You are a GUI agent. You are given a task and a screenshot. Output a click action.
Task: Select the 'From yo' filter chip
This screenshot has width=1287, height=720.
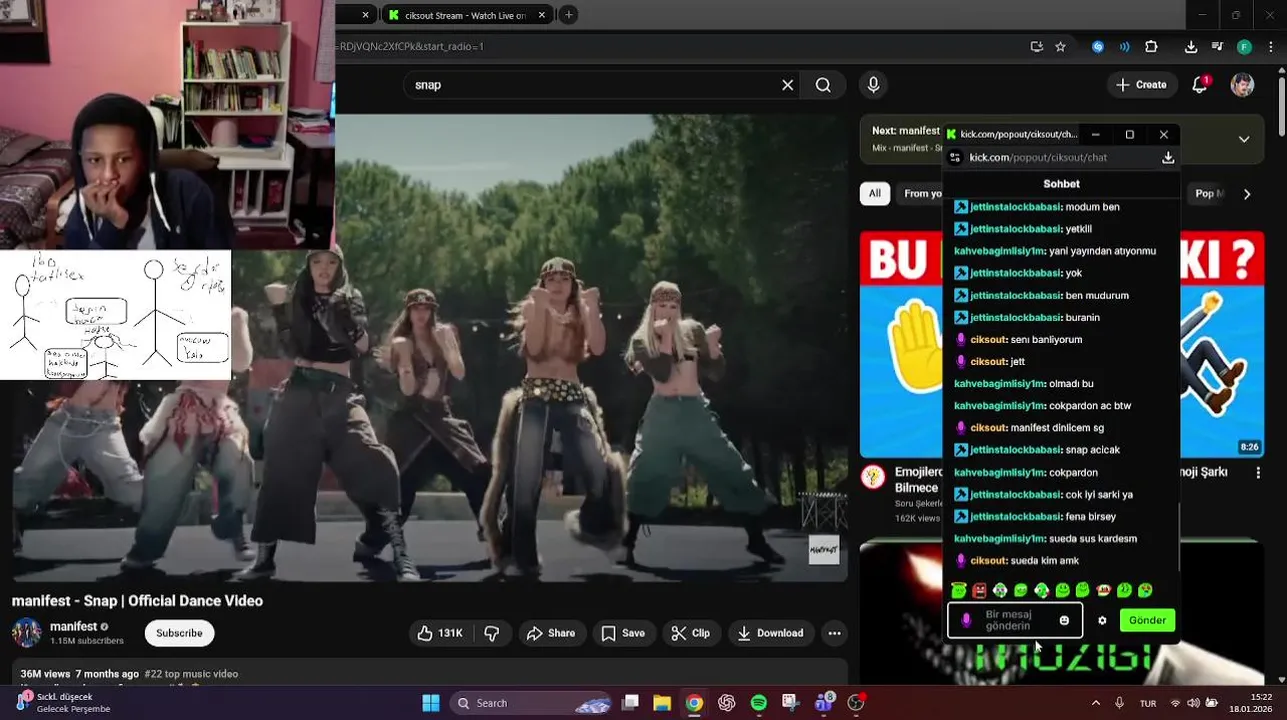[922, 194]
